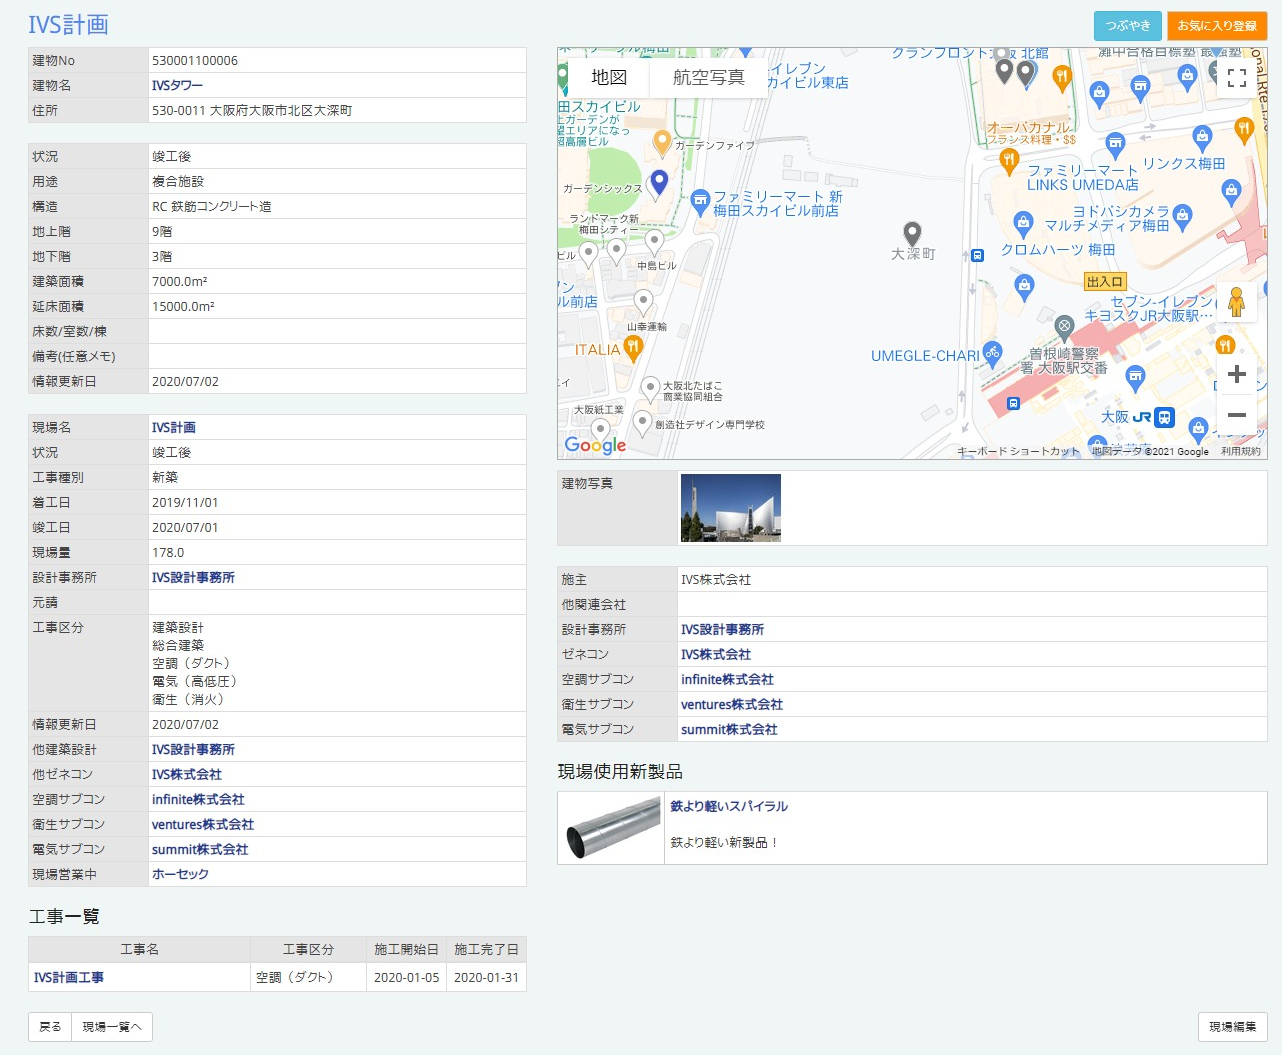Zoom out on the map
Screen dimensions: 1282x1055
1236,415
